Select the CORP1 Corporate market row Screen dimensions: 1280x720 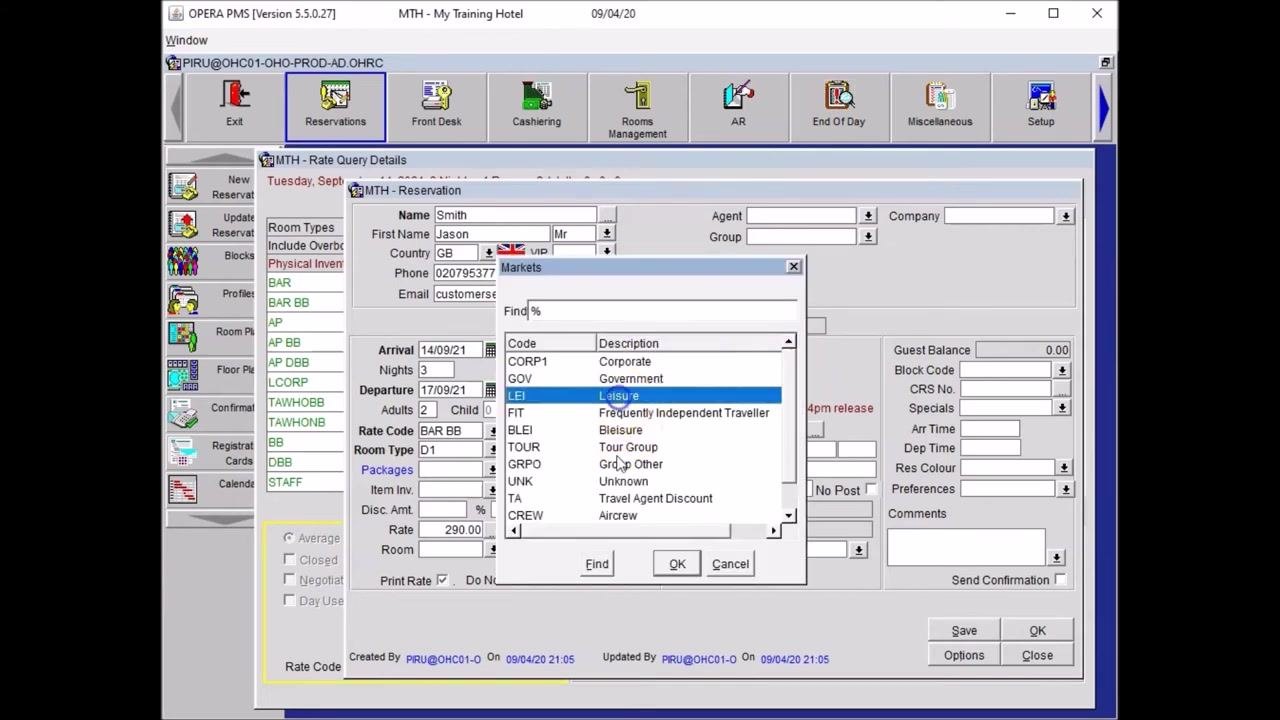coord(643,361)
